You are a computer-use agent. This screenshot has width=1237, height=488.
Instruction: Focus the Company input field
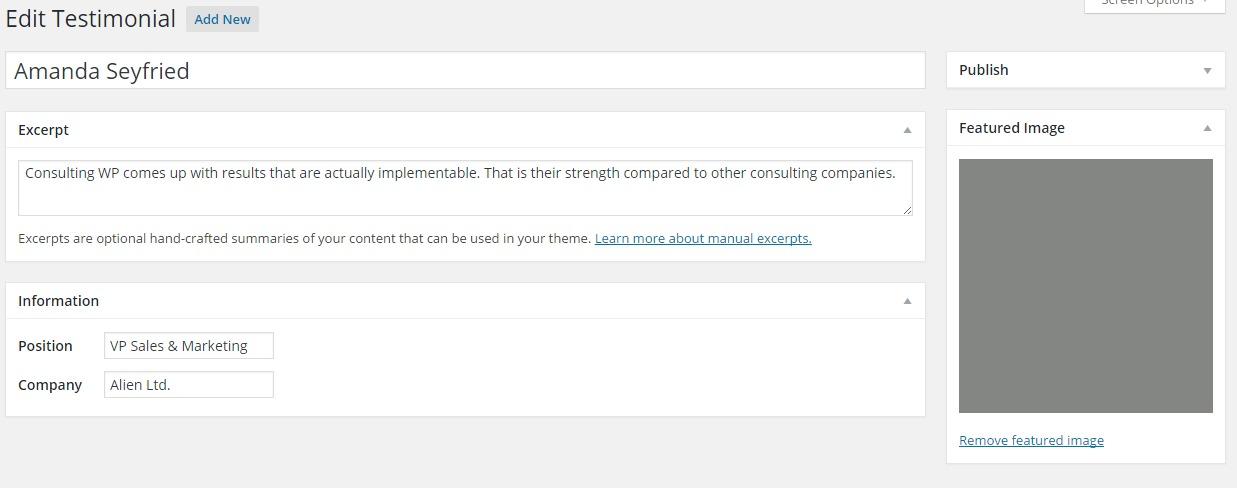pyautogui.click(x=188, y=385)
